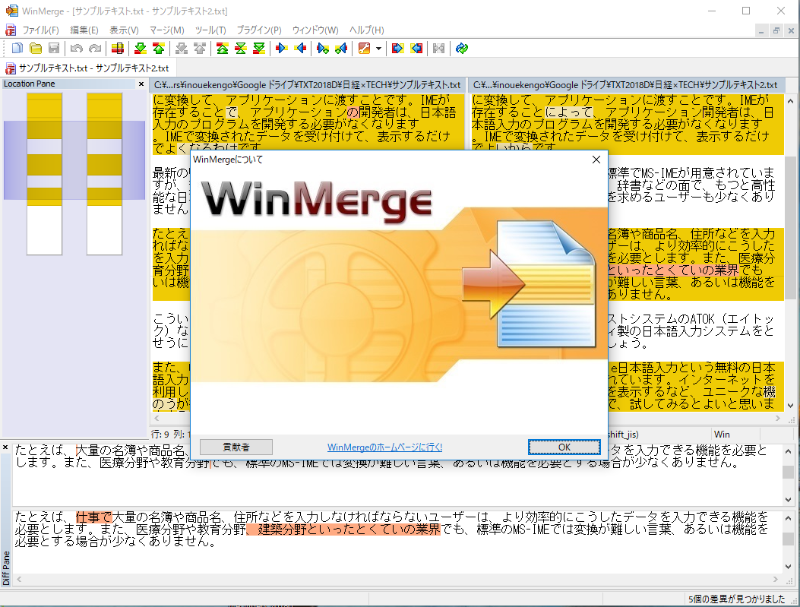The image size is (800, 607).
Task: Click the 貢献者 button
Action: click(x=236, y=447)
